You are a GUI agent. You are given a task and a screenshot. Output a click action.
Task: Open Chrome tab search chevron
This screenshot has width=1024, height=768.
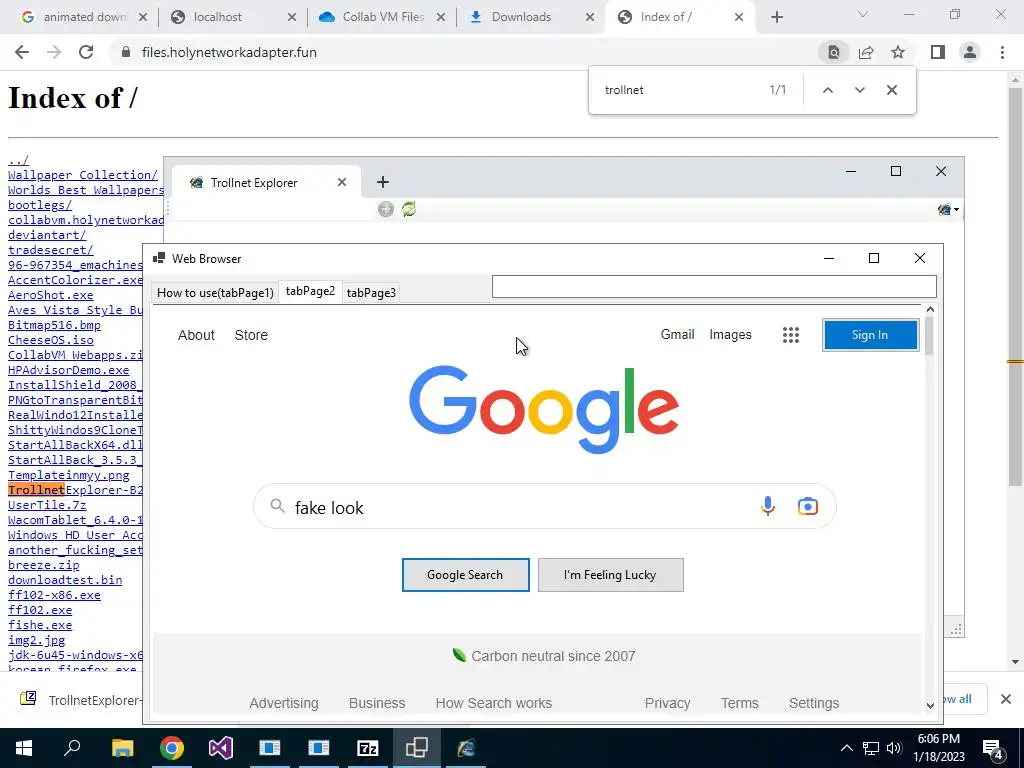point(862,14)
